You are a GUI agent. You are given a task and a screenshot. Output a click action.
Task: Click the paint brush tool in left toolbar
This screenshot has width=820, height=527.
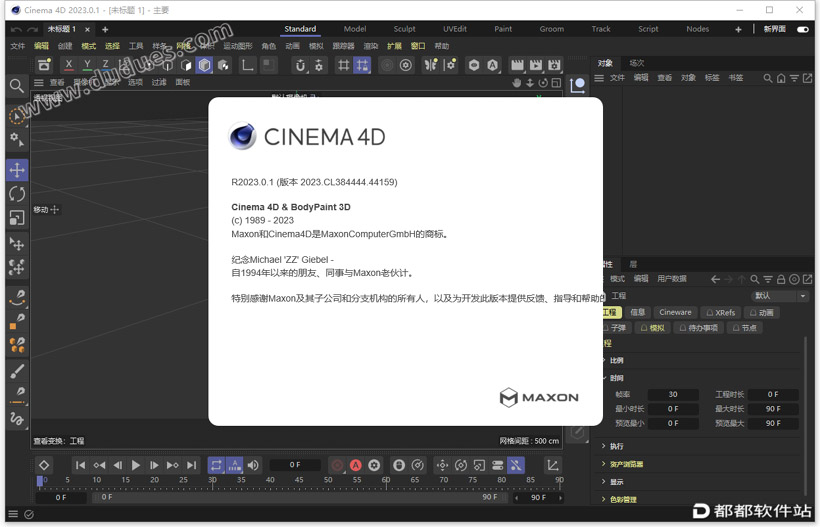point(17,371)
